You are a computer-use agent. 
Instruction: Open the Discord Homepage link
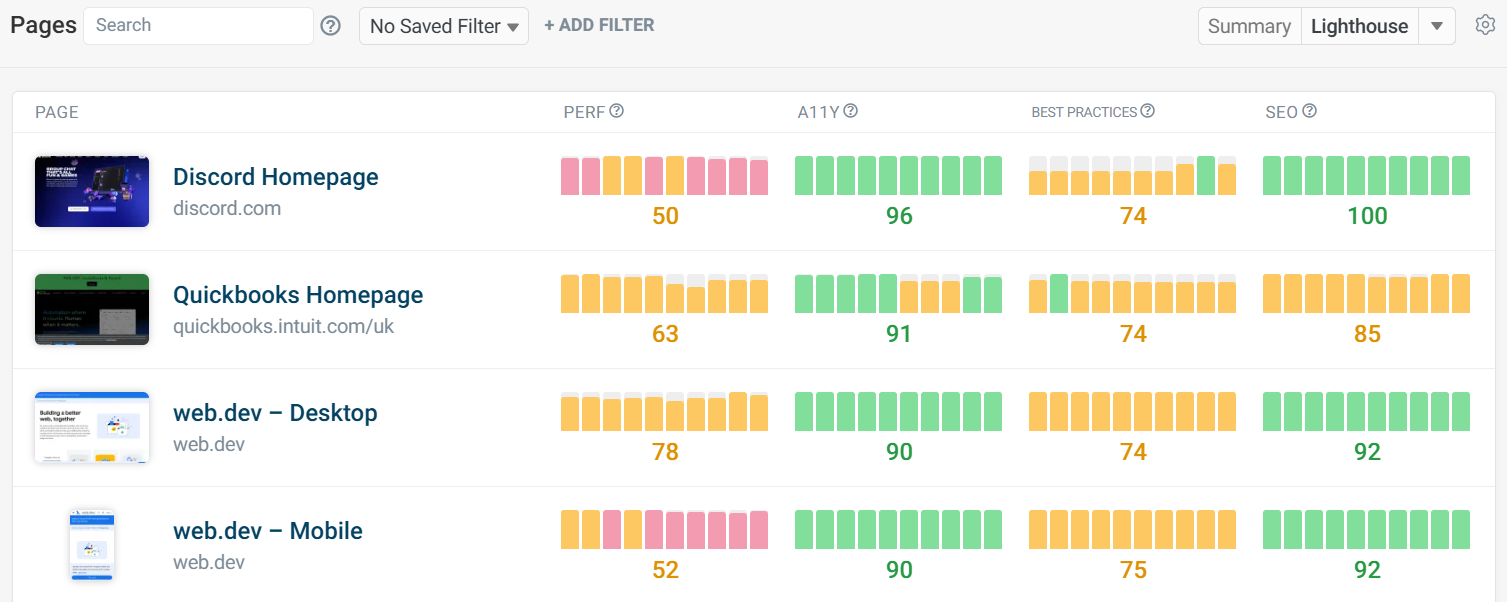coord(276,177)
